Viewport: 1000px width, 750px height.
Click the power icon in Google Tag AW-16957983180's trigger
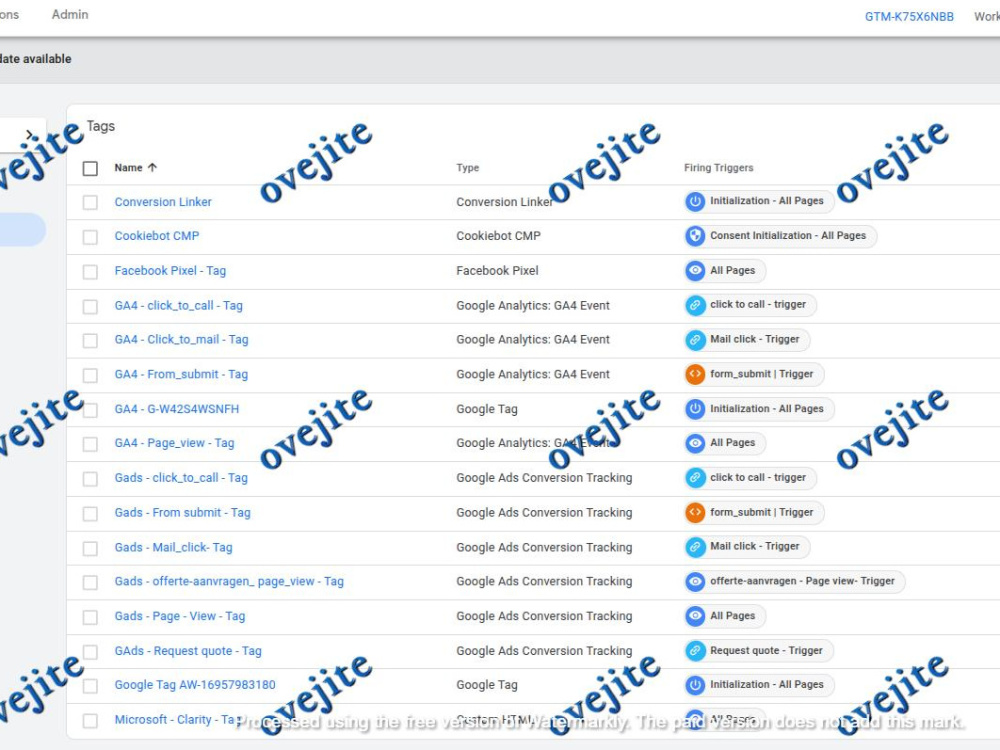(695, 685)
